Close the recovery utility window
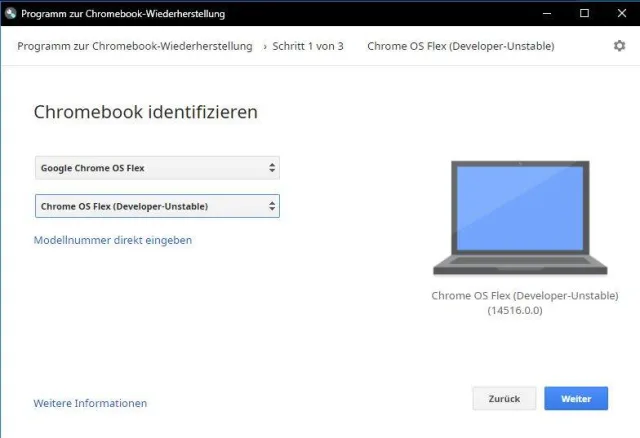The image size is (640, 438). [621, 13]
